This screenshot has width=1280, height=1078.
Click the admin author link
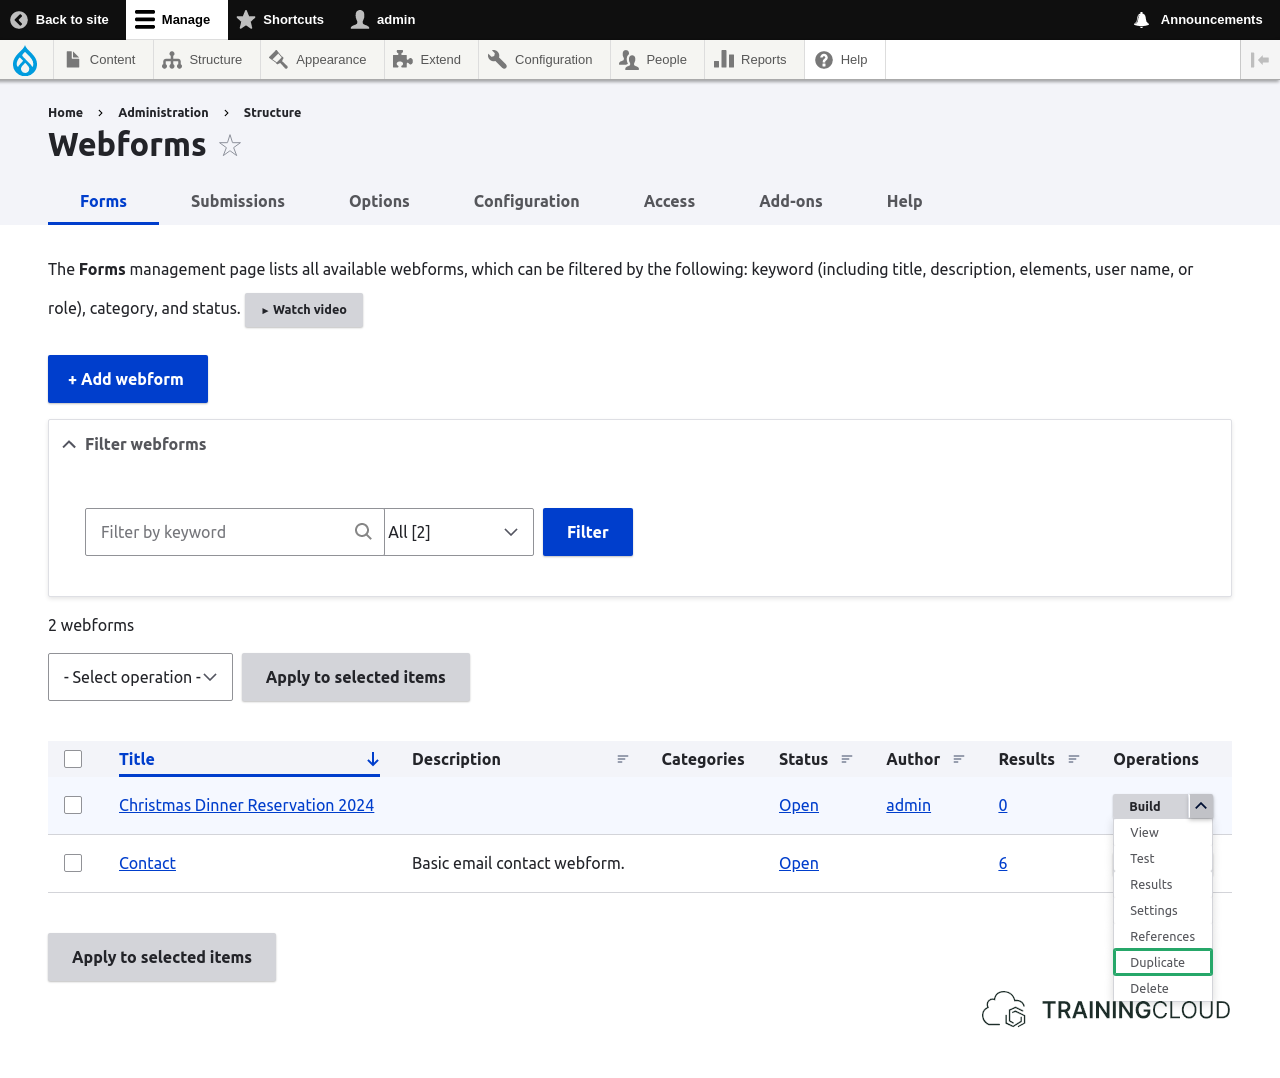(908, 805)
